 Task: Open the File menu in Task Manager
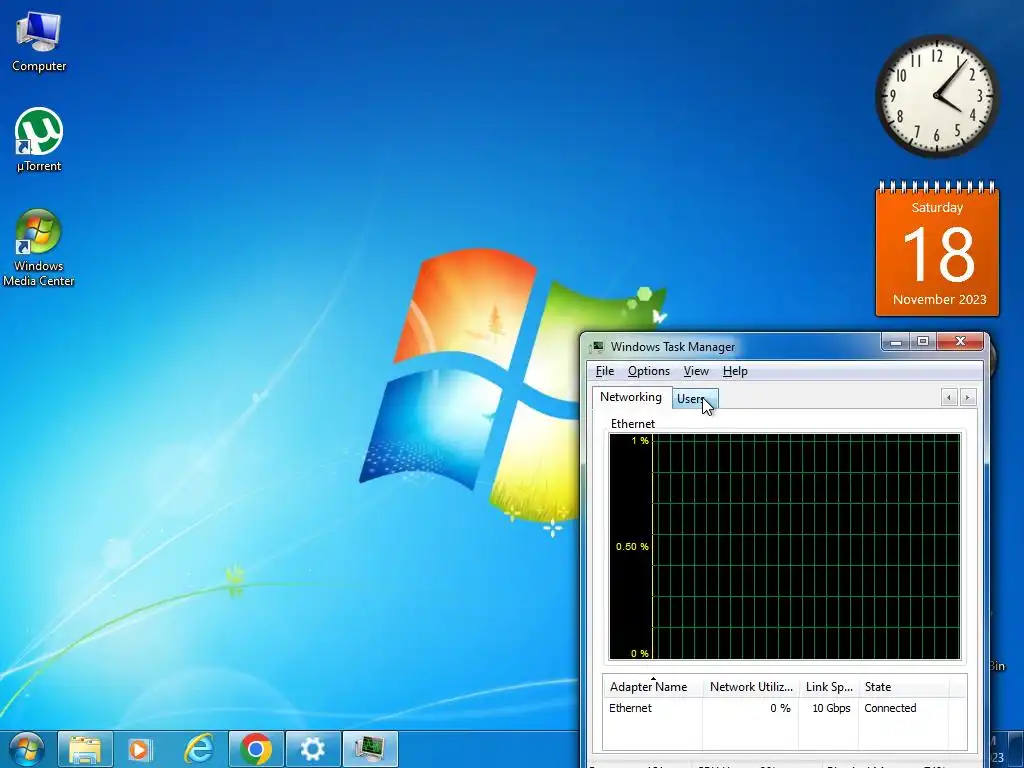click(605, 371)
